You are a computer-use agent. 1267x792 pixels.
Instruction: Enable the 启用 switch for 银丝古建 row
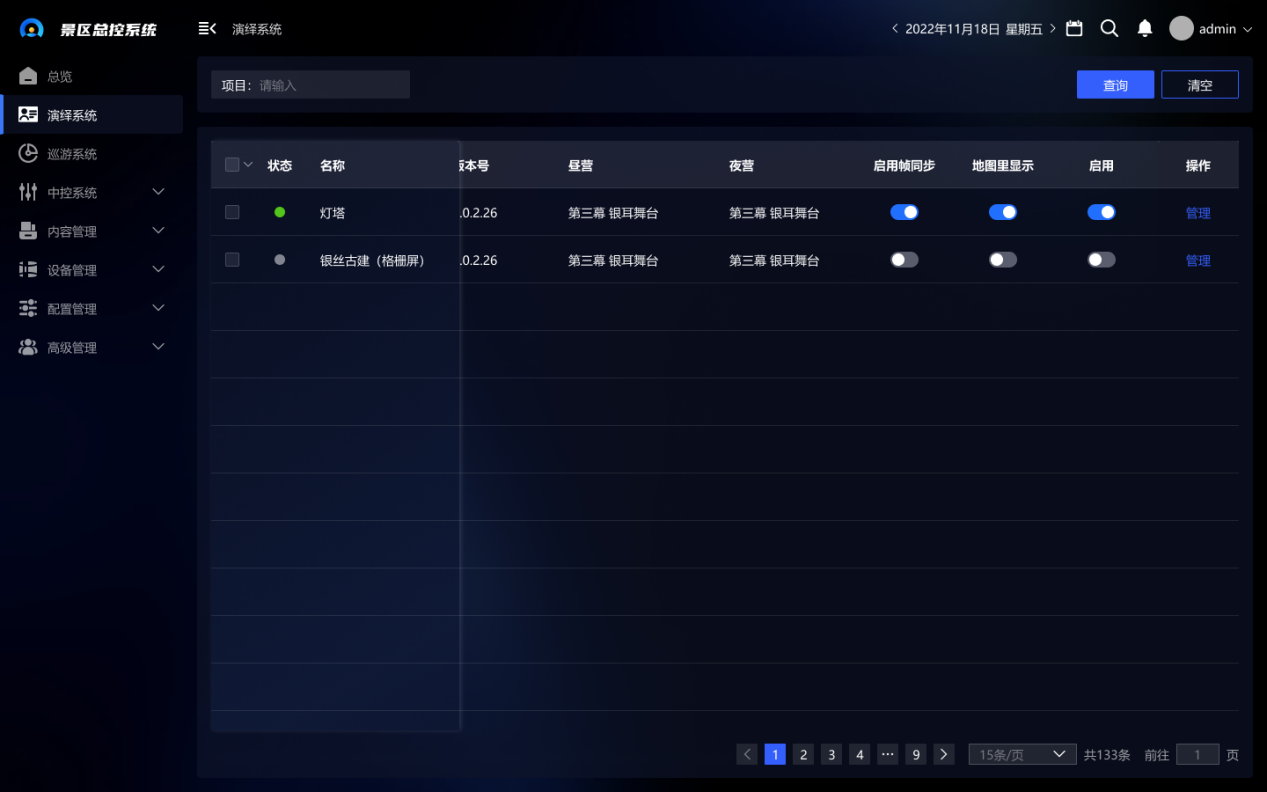1101,260
